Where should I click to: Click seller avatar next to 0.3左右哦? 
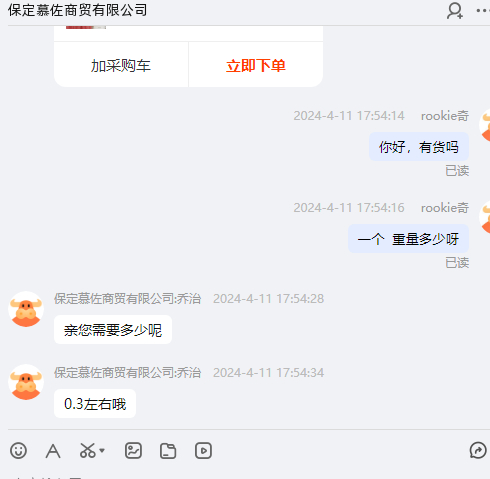(26, 382)
